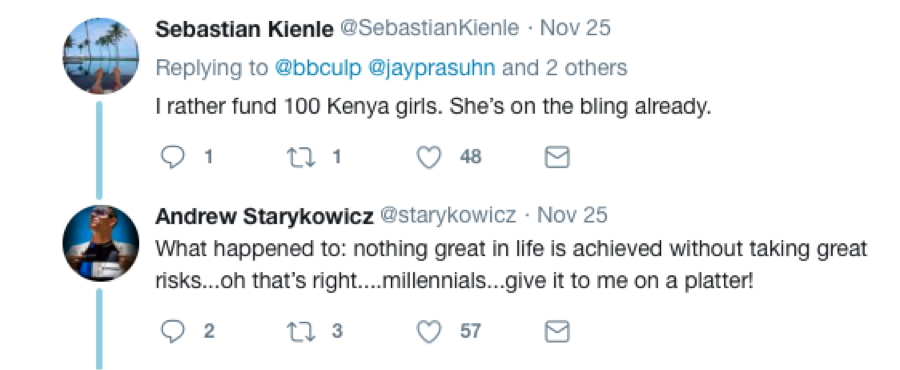This screenshot has height=370, width=900.
Task: Open Andrew Starykowicz's profile avatar
Action: (x=100, y=243)
